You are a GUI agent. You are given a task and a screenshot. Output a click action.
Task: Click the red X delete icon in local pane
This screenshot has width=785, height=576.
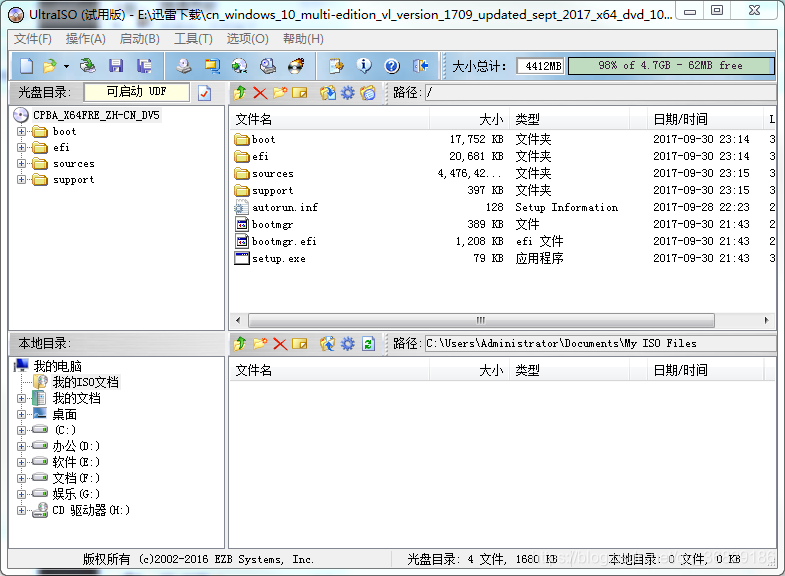point(280,344)
